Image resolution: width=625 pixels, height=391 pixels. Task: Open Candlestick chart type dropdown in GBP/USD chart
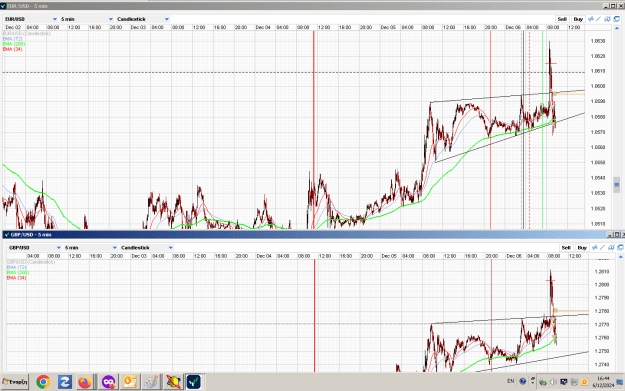pyautogui.click(x=147, y=248)
